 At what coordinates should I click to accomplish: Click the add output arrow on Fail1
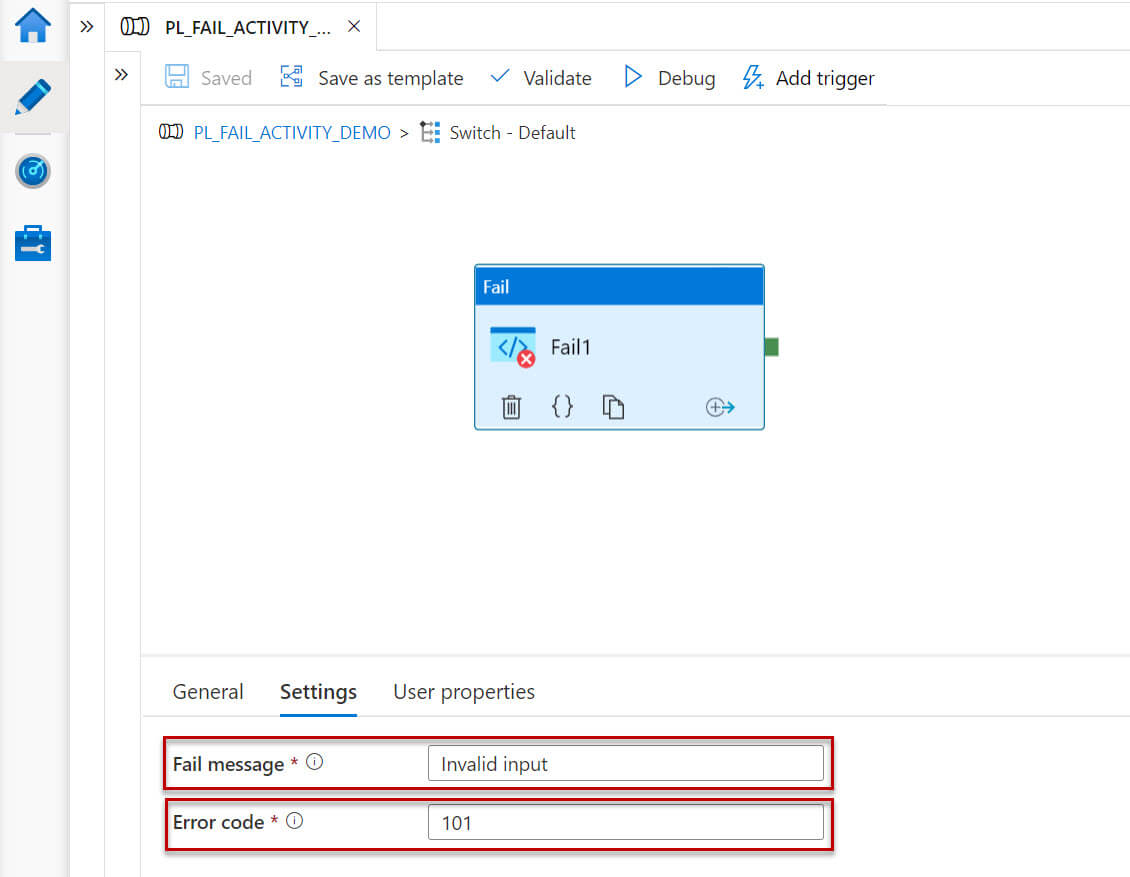point(720,407)
